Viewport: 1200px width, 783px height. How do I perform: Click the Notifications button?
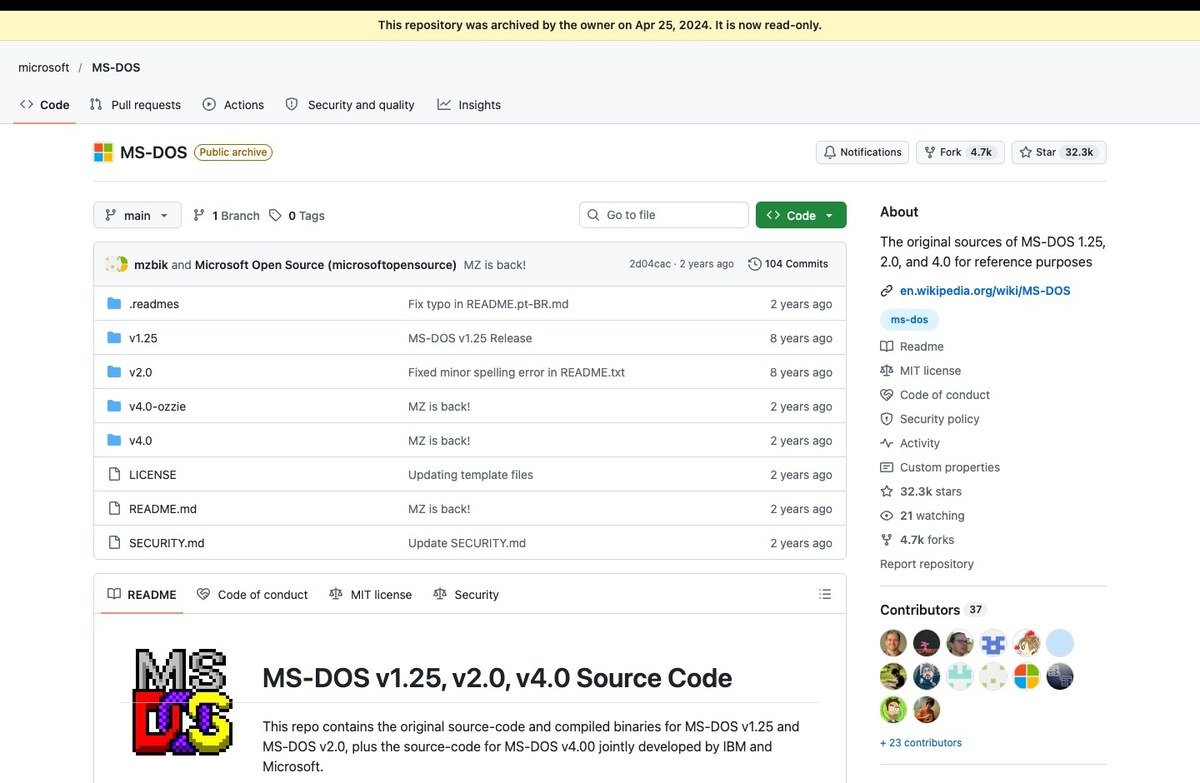[x=862, y=152]
